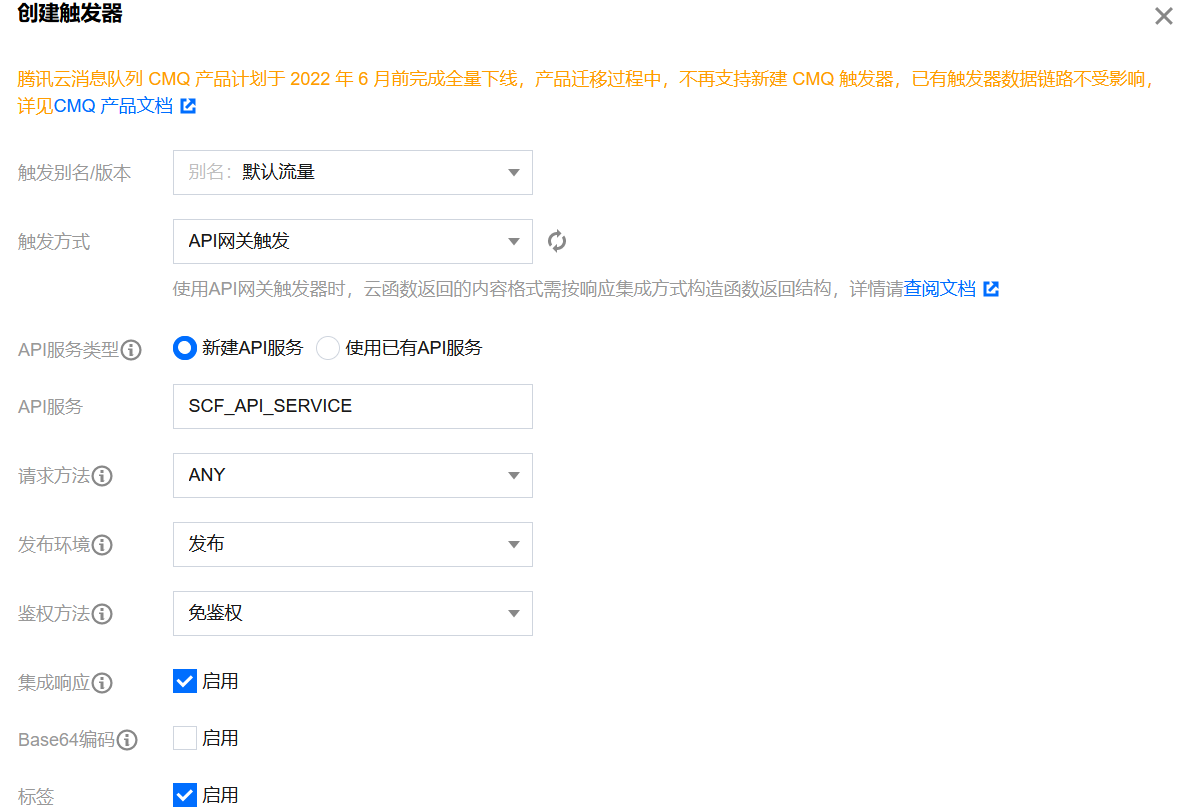This screenshot has width=1190, height=807.
Task: Click the refresh icon beside trigger method
Action: pos(557,241)
